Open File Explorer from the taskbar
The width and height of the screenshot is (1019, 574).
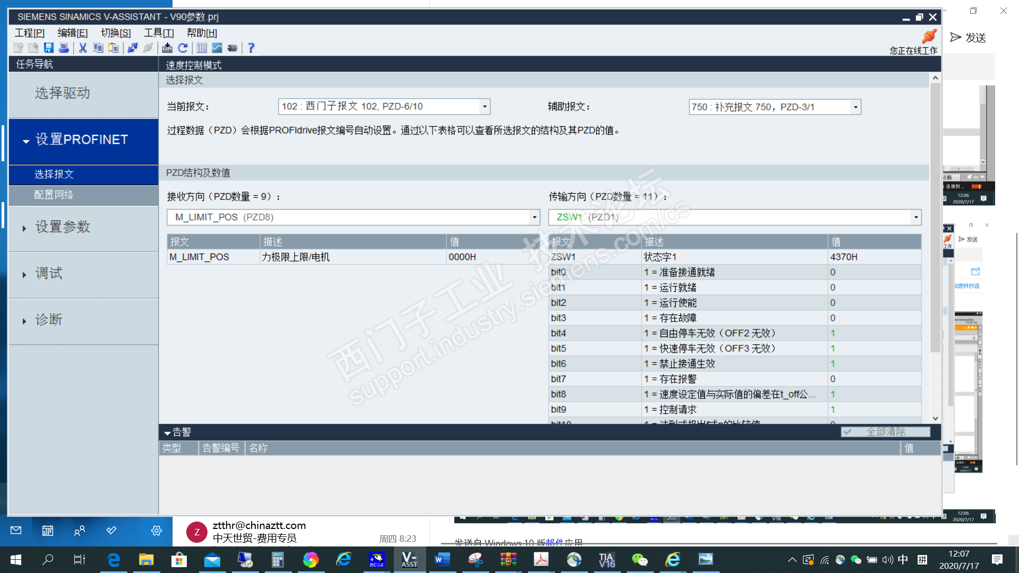(x=146, y=559)
